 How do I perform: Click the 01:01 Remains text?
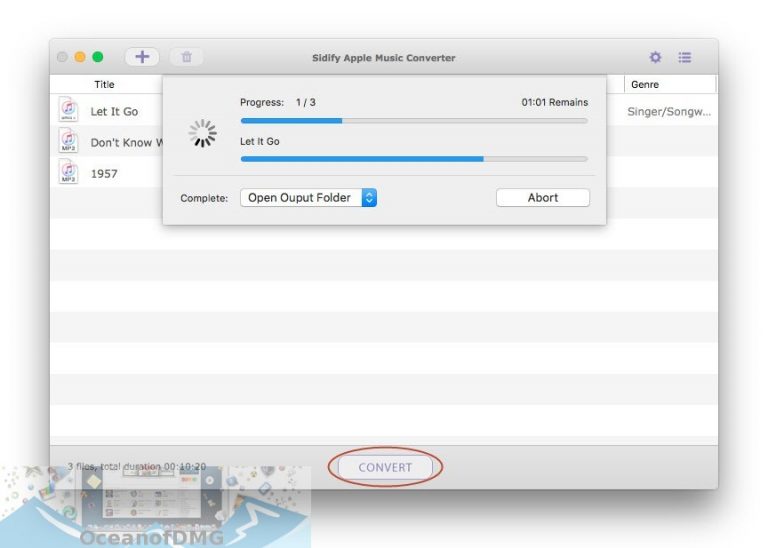coord(554,102)
